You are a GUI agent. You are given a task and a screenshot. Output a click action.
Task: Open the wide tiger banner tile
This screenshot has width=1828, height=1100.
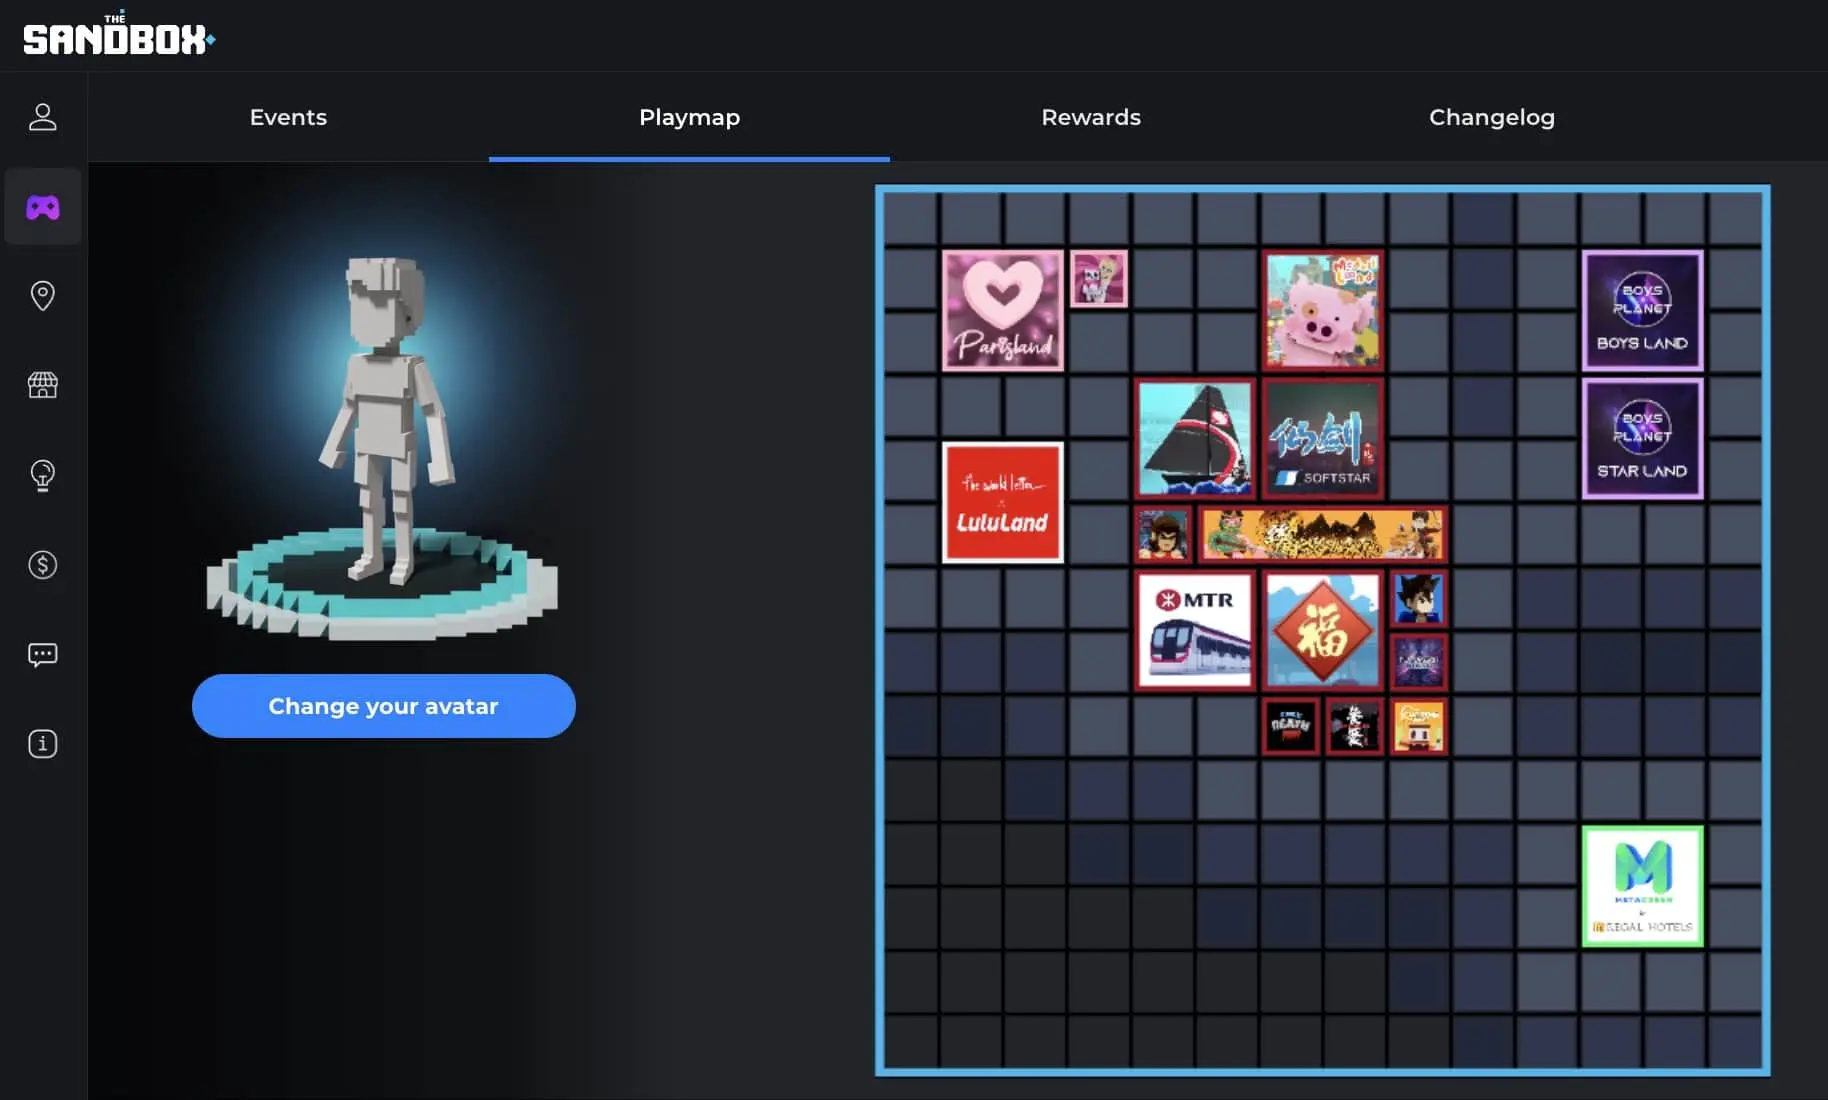[1323, 534]
